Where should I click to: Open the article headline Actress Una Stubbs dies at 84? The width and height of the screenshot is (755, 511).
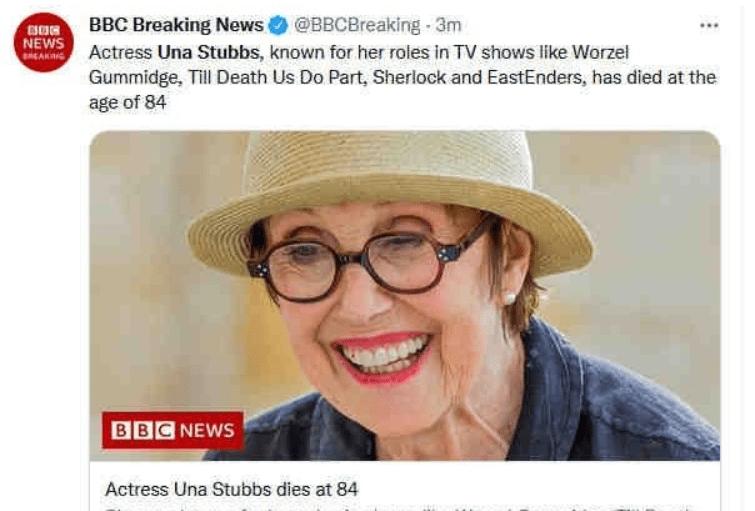pyautogui.click(x=232, y=489)
